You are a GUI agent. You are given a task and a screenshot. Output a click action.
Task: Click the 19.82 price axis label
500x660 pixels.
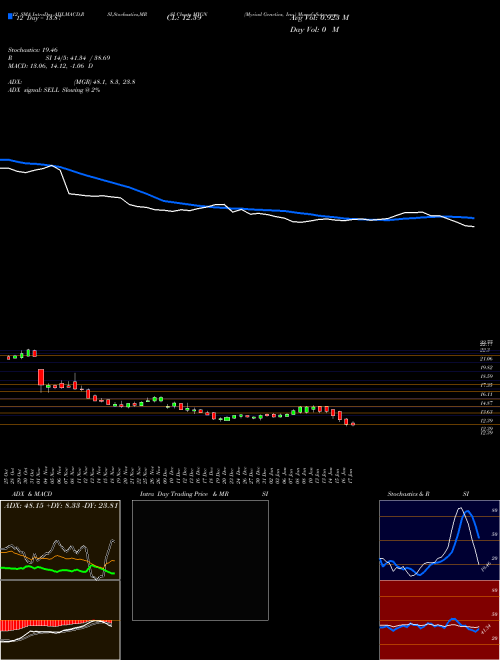pos(486,367)
